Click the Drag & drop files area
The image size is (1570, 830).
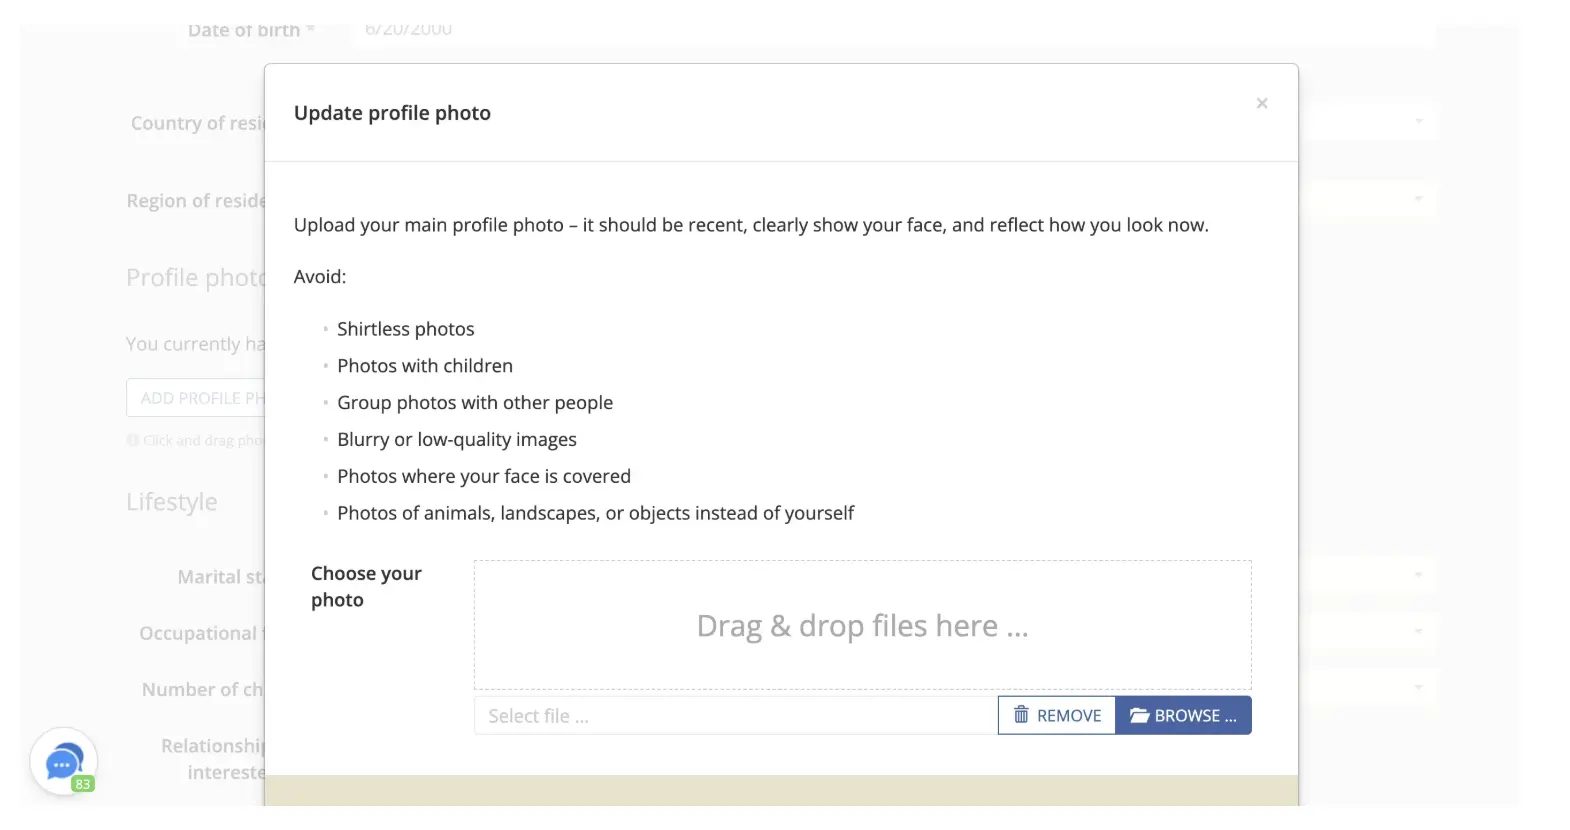[862, 625]
